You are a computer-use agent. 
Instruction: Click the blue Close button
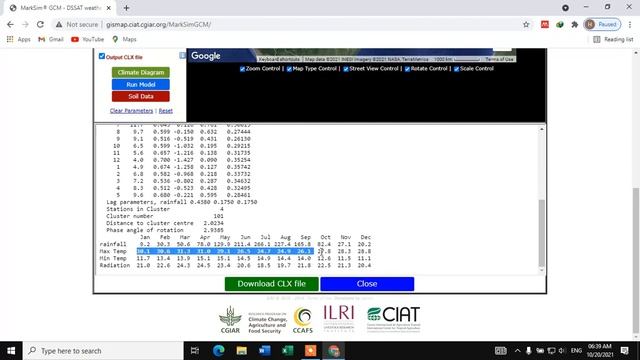click(367, 284)
